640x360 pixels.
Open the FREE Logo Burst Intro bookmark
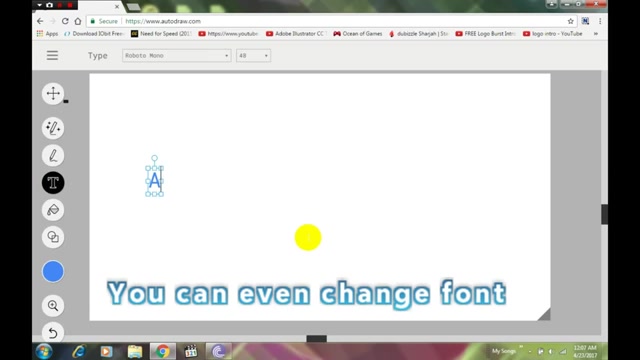coord(485,34)
